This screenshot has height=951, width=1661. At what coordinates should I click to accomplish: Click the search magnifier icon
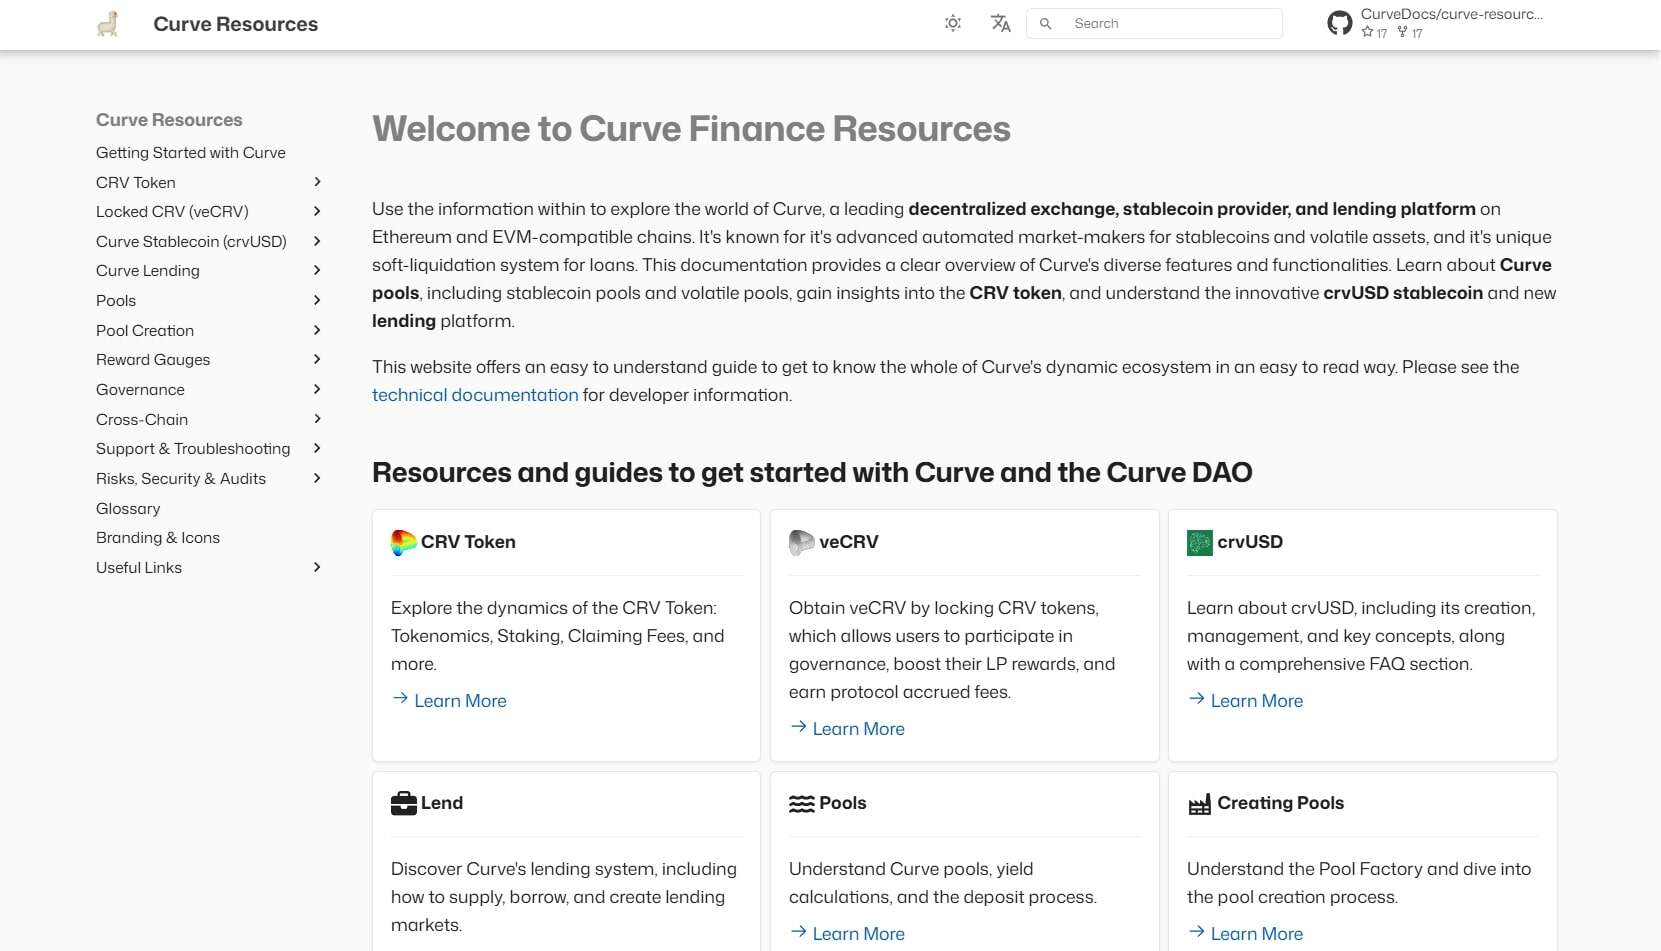pos(1045,24)
